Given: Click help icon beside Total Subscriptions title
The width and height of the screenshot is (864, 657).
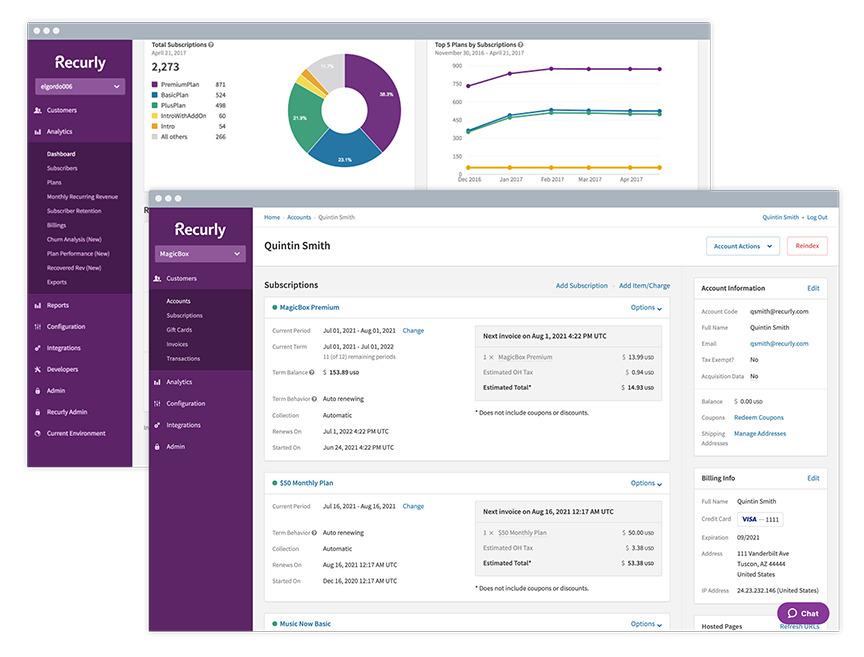Looking at the screenshot, I should tap(211, 45).
